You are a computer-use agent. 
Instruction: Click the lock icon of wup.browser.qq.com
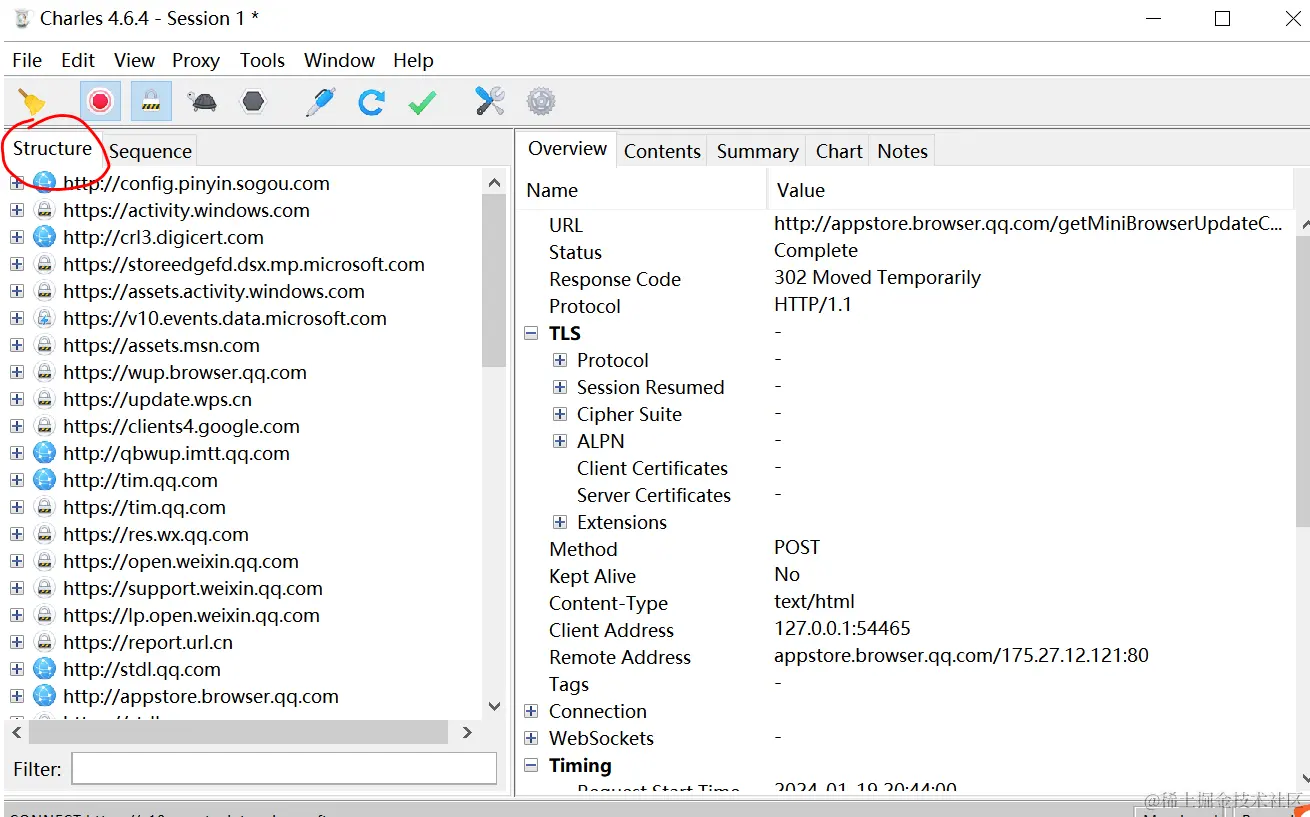pyautogui.click(x=44, y=372)
